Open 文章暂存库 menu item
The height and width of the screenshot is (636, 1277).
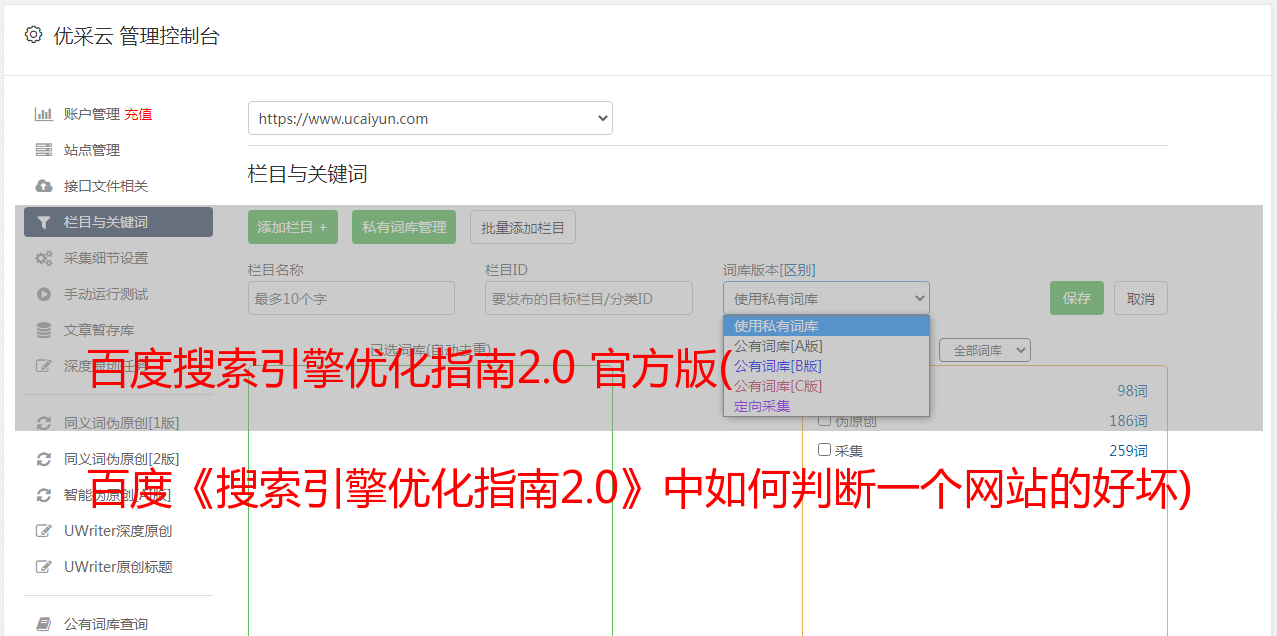coord(99,330)
